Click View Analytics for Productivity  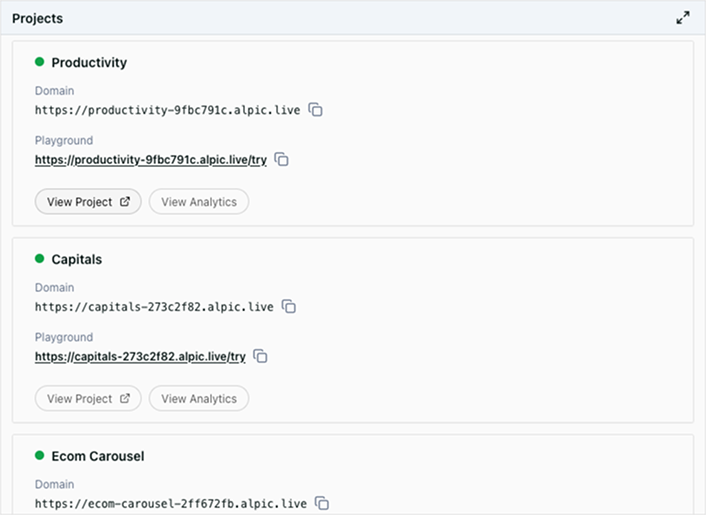(199, 202)
